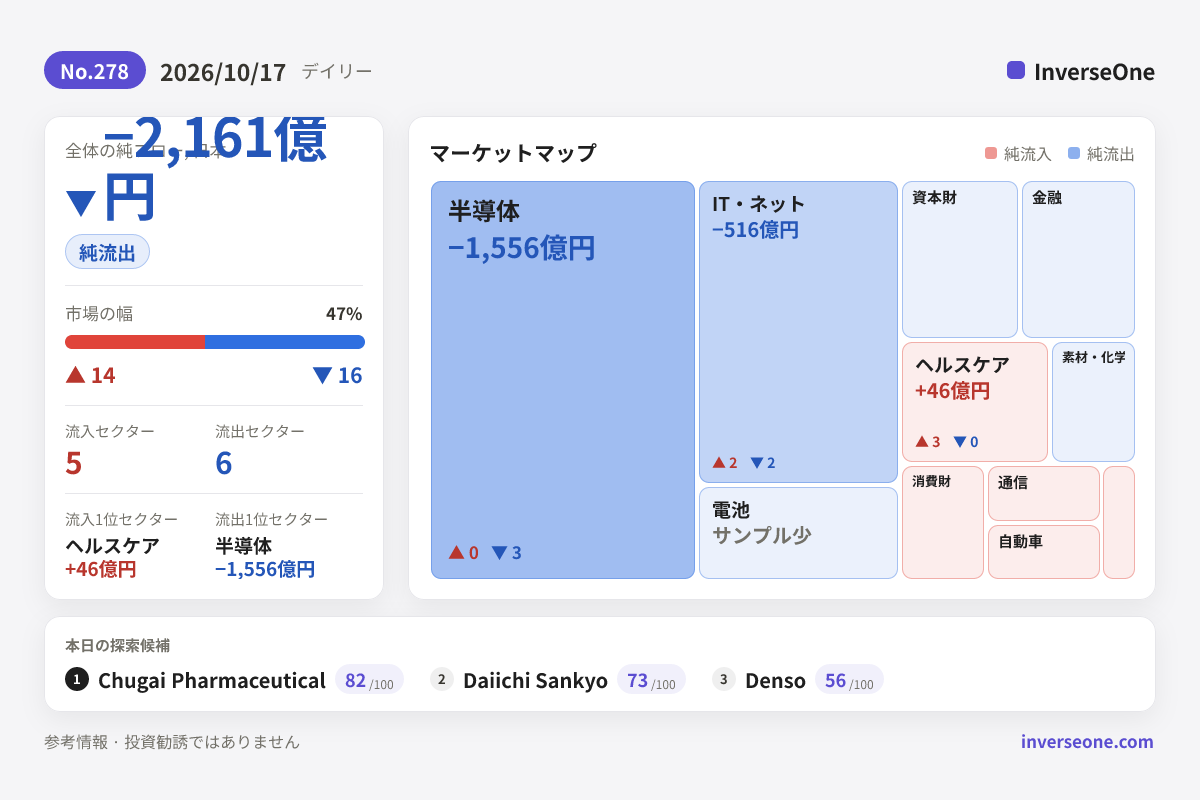Select the ヘルスケア sector tile

pyautogui.click(x=975, y=402)
